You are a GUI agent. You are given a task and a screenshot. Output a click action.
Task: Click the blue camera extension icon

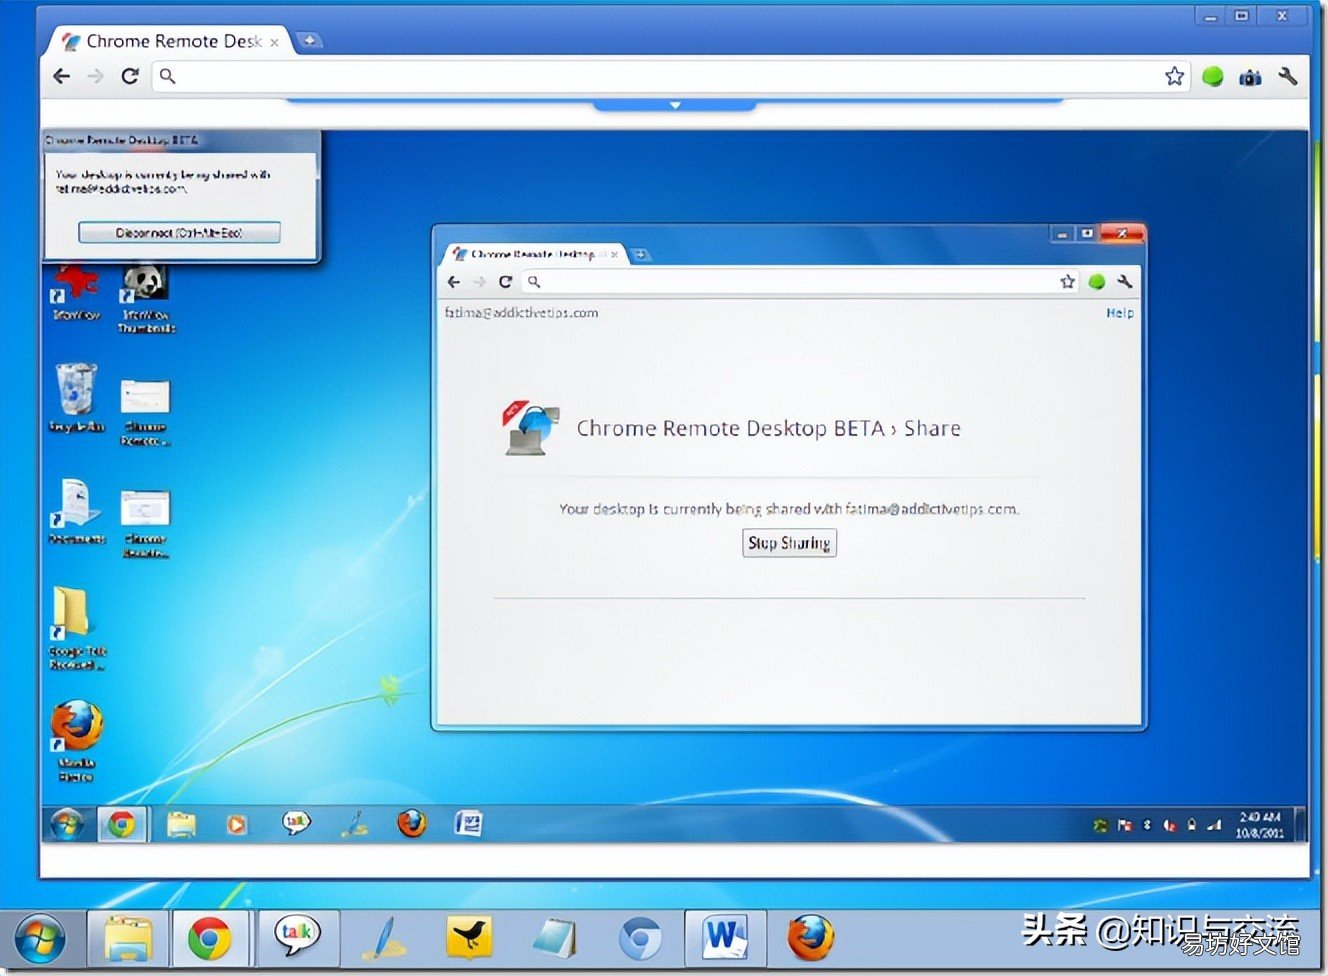click(1250, 77)
